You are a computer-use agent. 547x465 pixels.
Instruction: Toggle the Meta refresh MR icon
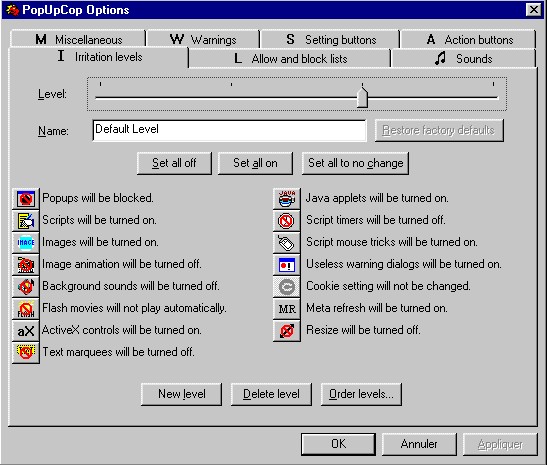(286, 309)
